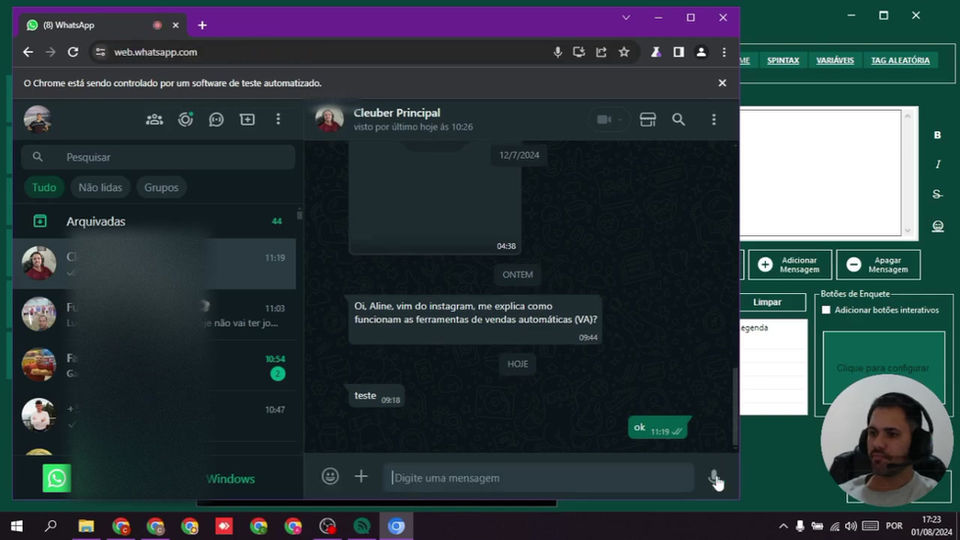Apply bold formatting B in sender app
This screenshot has width=960, height=540.
click(937, 135)
